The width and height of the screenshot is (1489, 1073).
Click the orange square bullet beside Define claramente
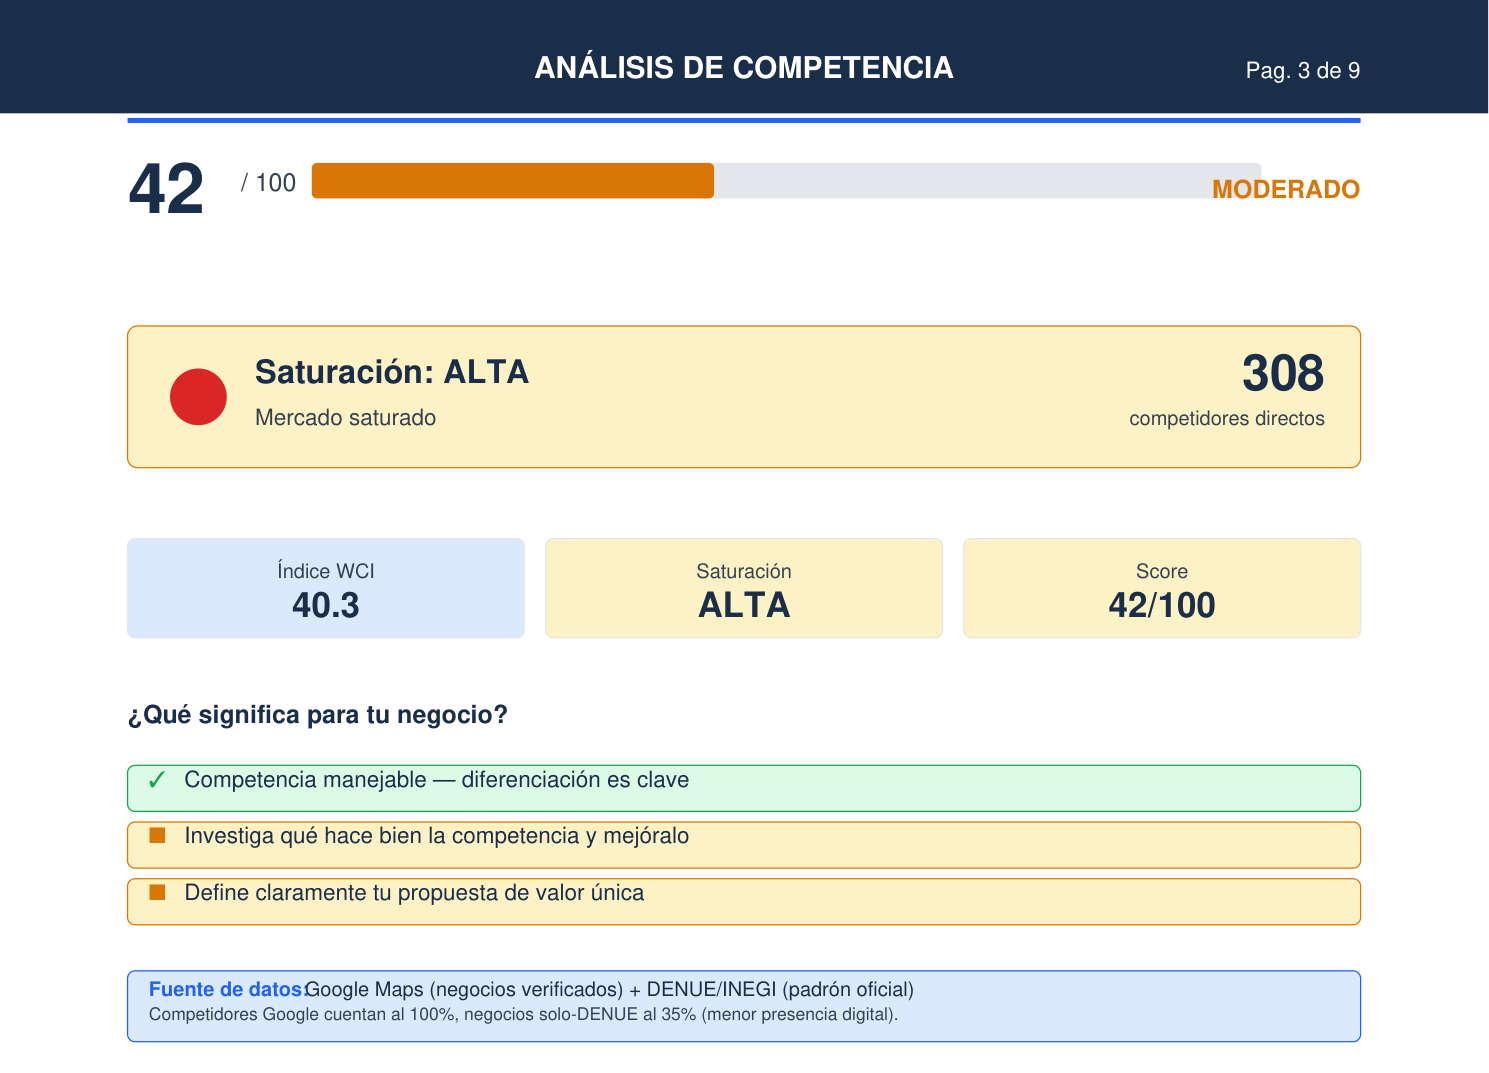pos(157,892)
